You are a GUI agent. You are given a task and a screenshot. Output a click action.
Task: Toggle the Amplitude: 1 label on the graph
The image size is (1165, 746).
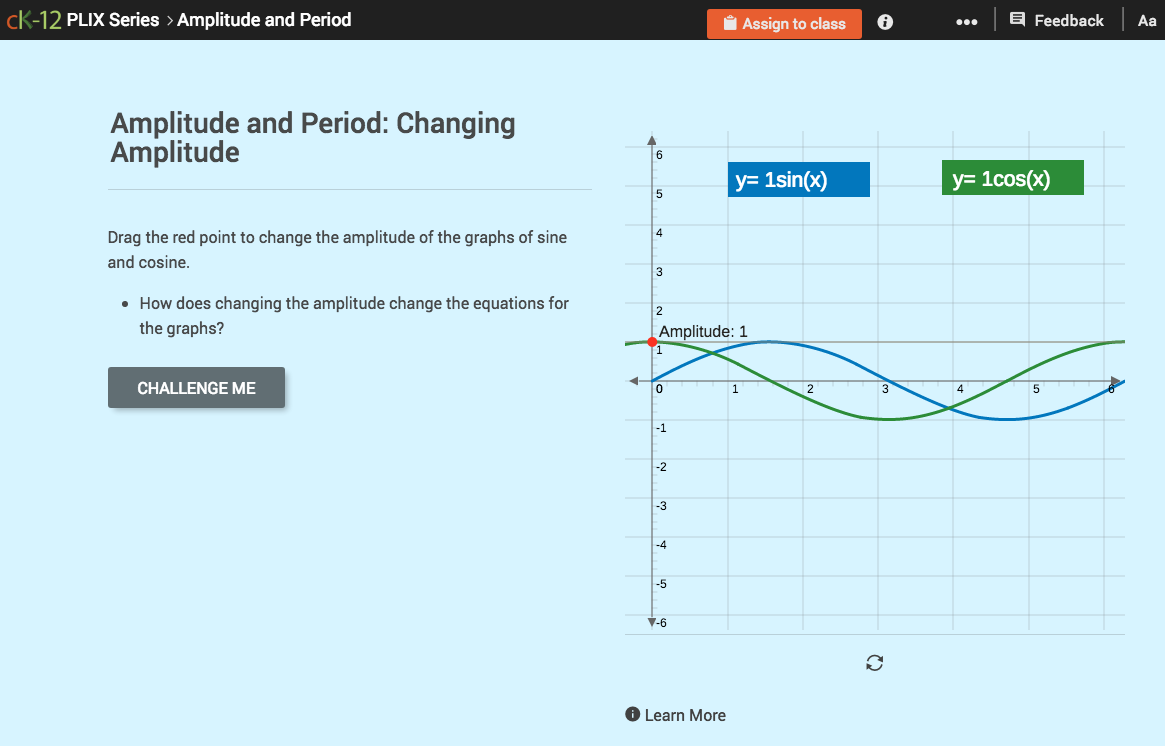pyautogui.click(x=702, y=331)
